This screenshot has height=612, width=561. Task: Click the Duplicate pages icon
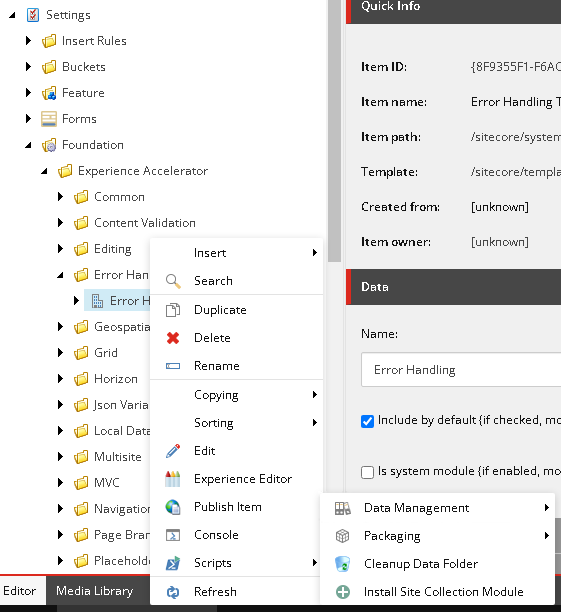pyautogui.click(x=173, y=310)
